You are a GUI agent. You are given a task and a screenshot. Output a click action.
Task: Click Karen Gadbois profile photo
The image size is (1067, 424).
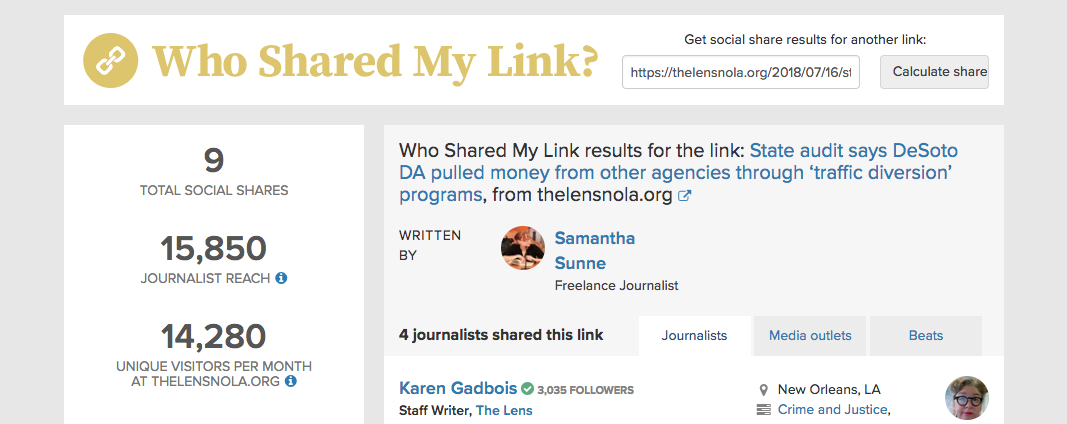(966, 398)
